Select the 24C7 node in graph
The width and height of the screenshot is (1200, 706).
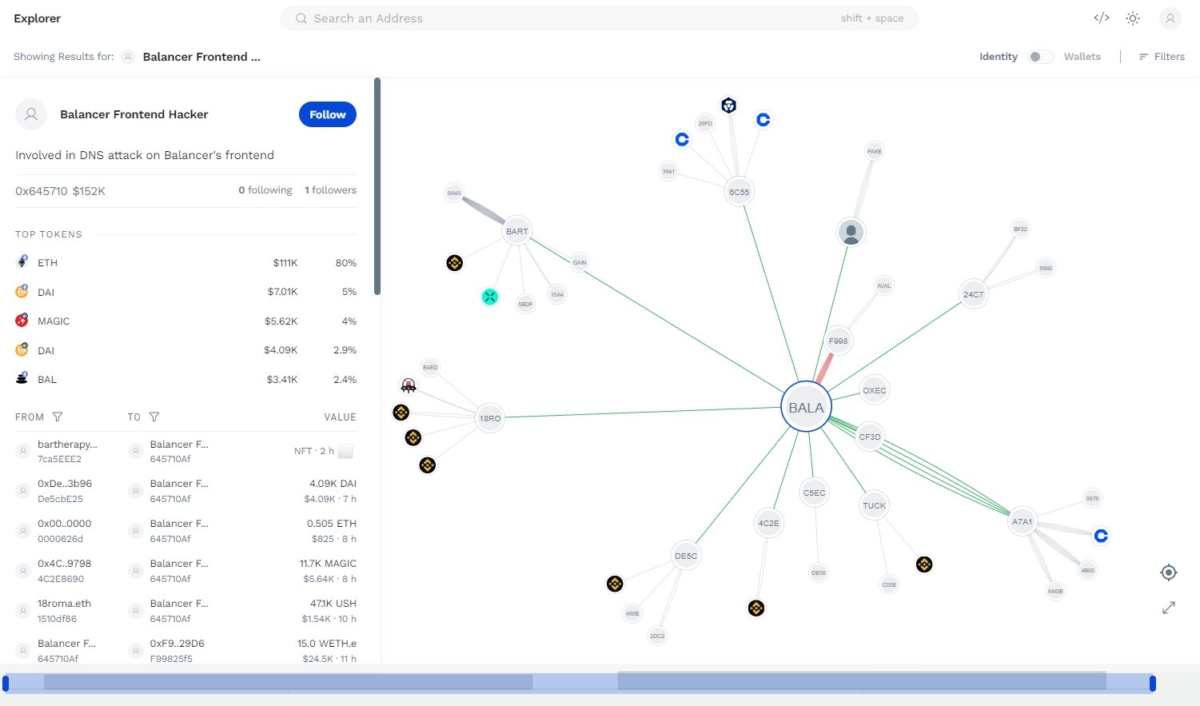tap(973, 294)
